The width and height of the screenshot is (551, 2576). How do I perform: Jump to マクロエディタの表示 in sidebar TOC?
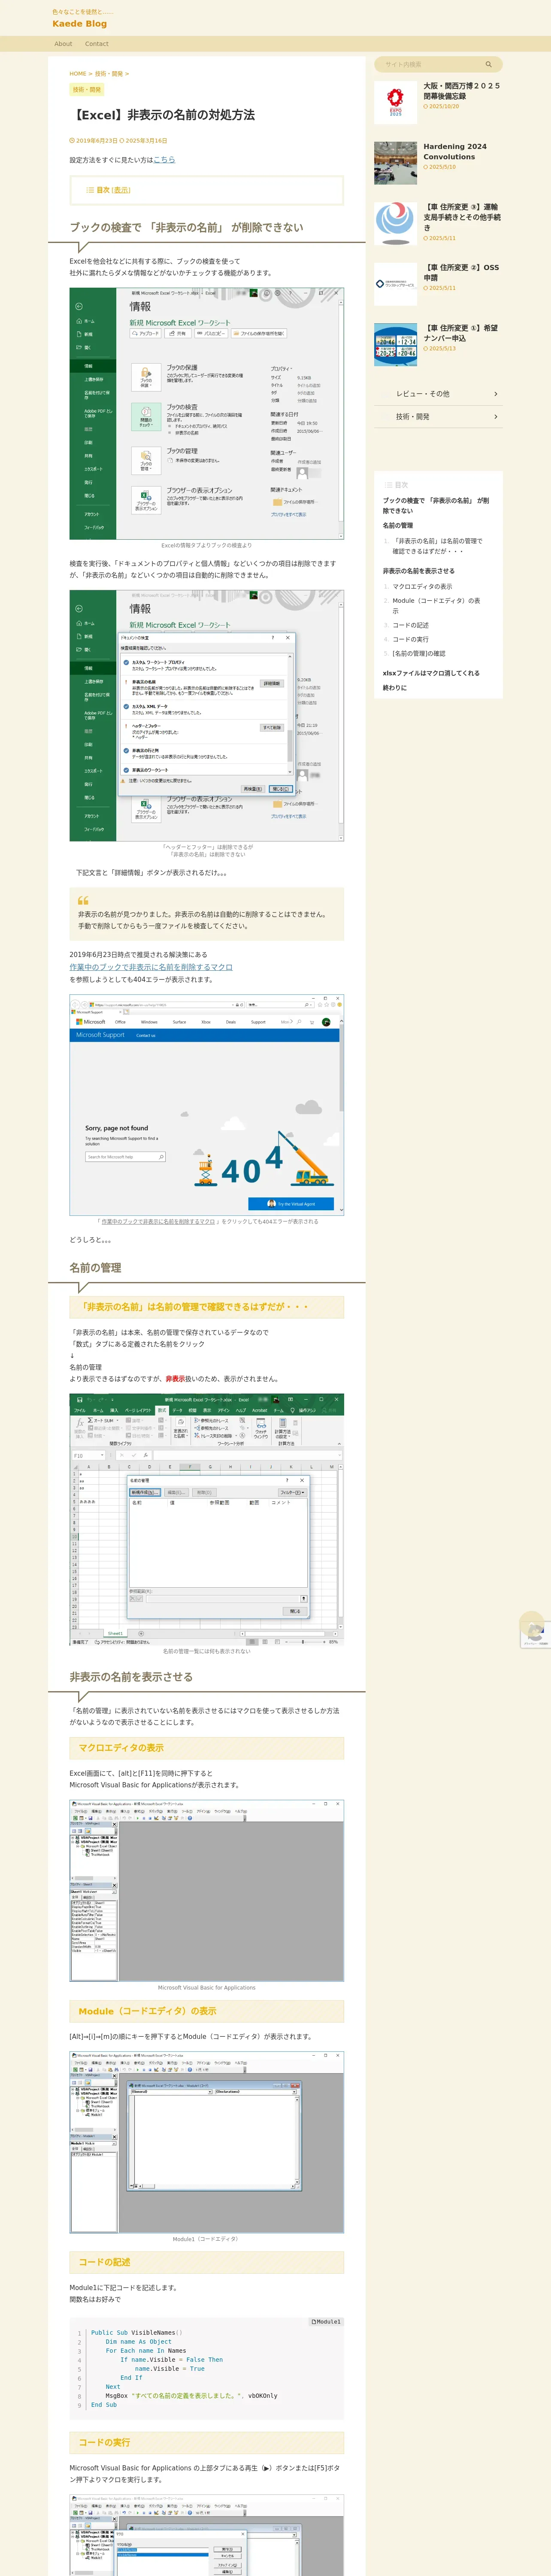[422, 587]
